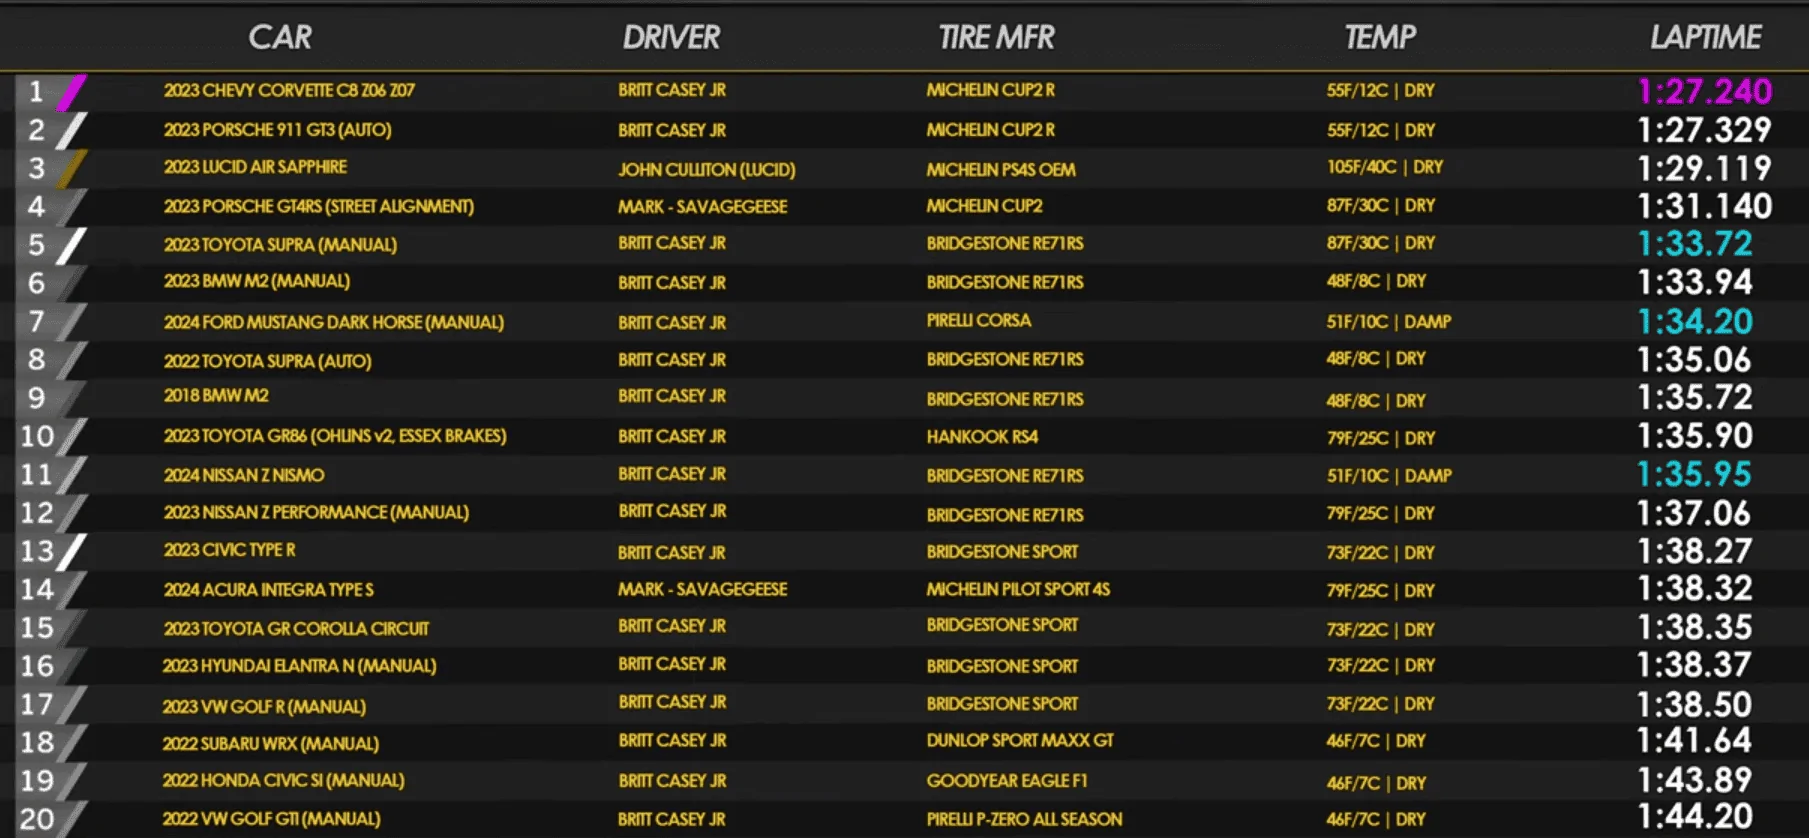This screenshot has height=838, width=1809.
Task: Click driver John Culliton (Lucid)
Action: (x=706, y=170)
